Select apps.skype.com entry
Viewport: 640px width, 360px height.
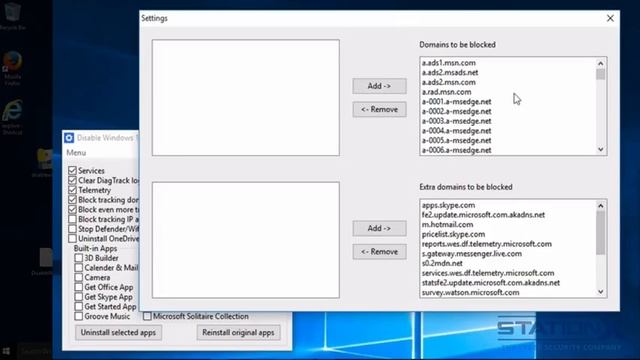click(448, 205)
